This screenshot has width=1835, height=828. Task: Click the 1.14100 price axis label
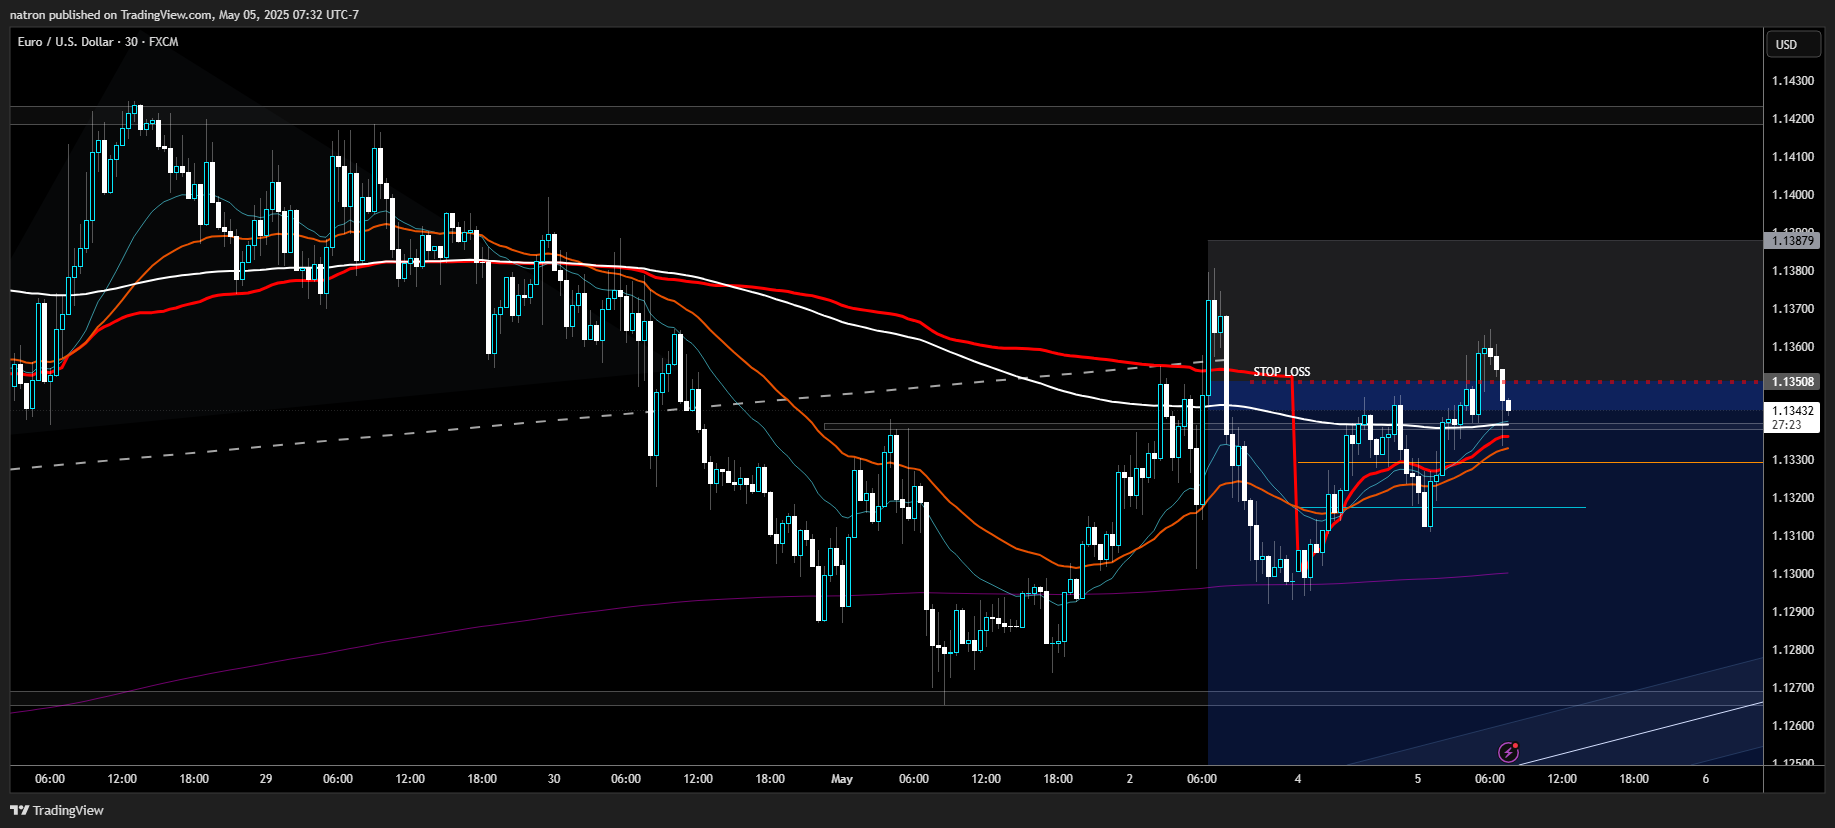[1792, 157]
